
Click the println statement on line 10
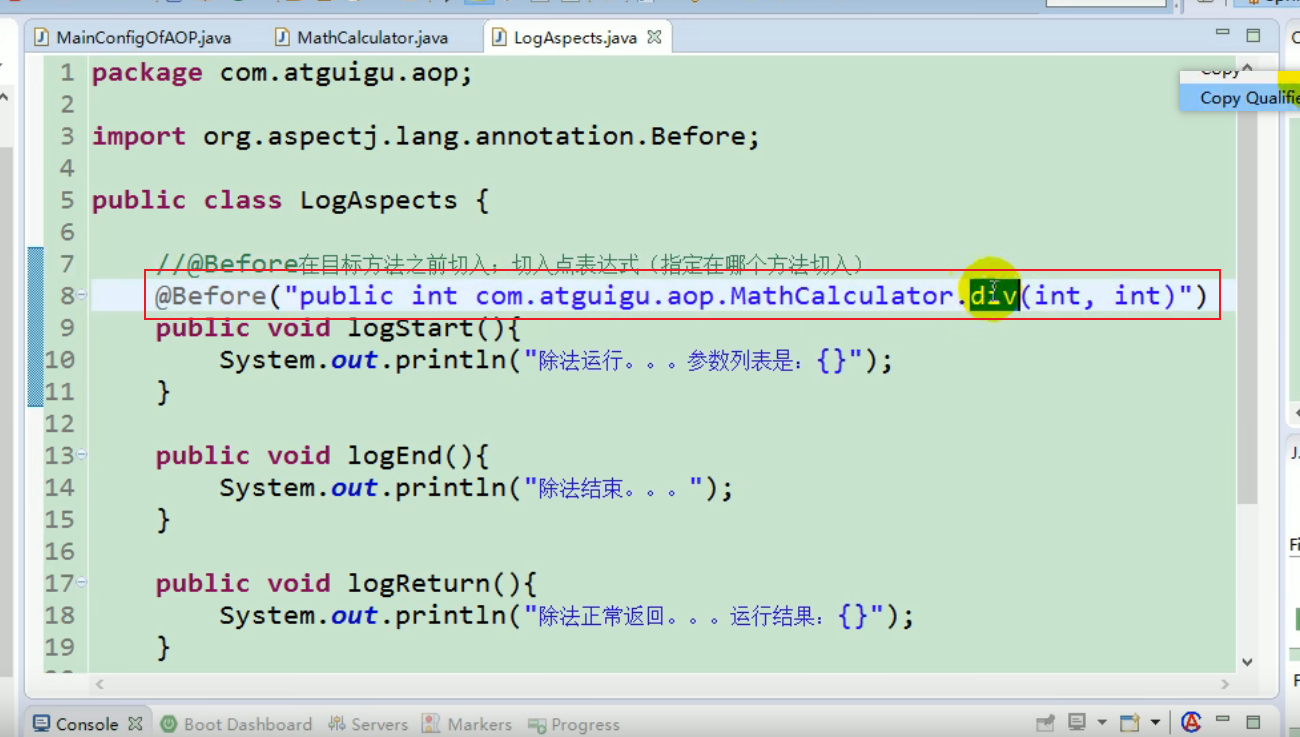point(556,360)
